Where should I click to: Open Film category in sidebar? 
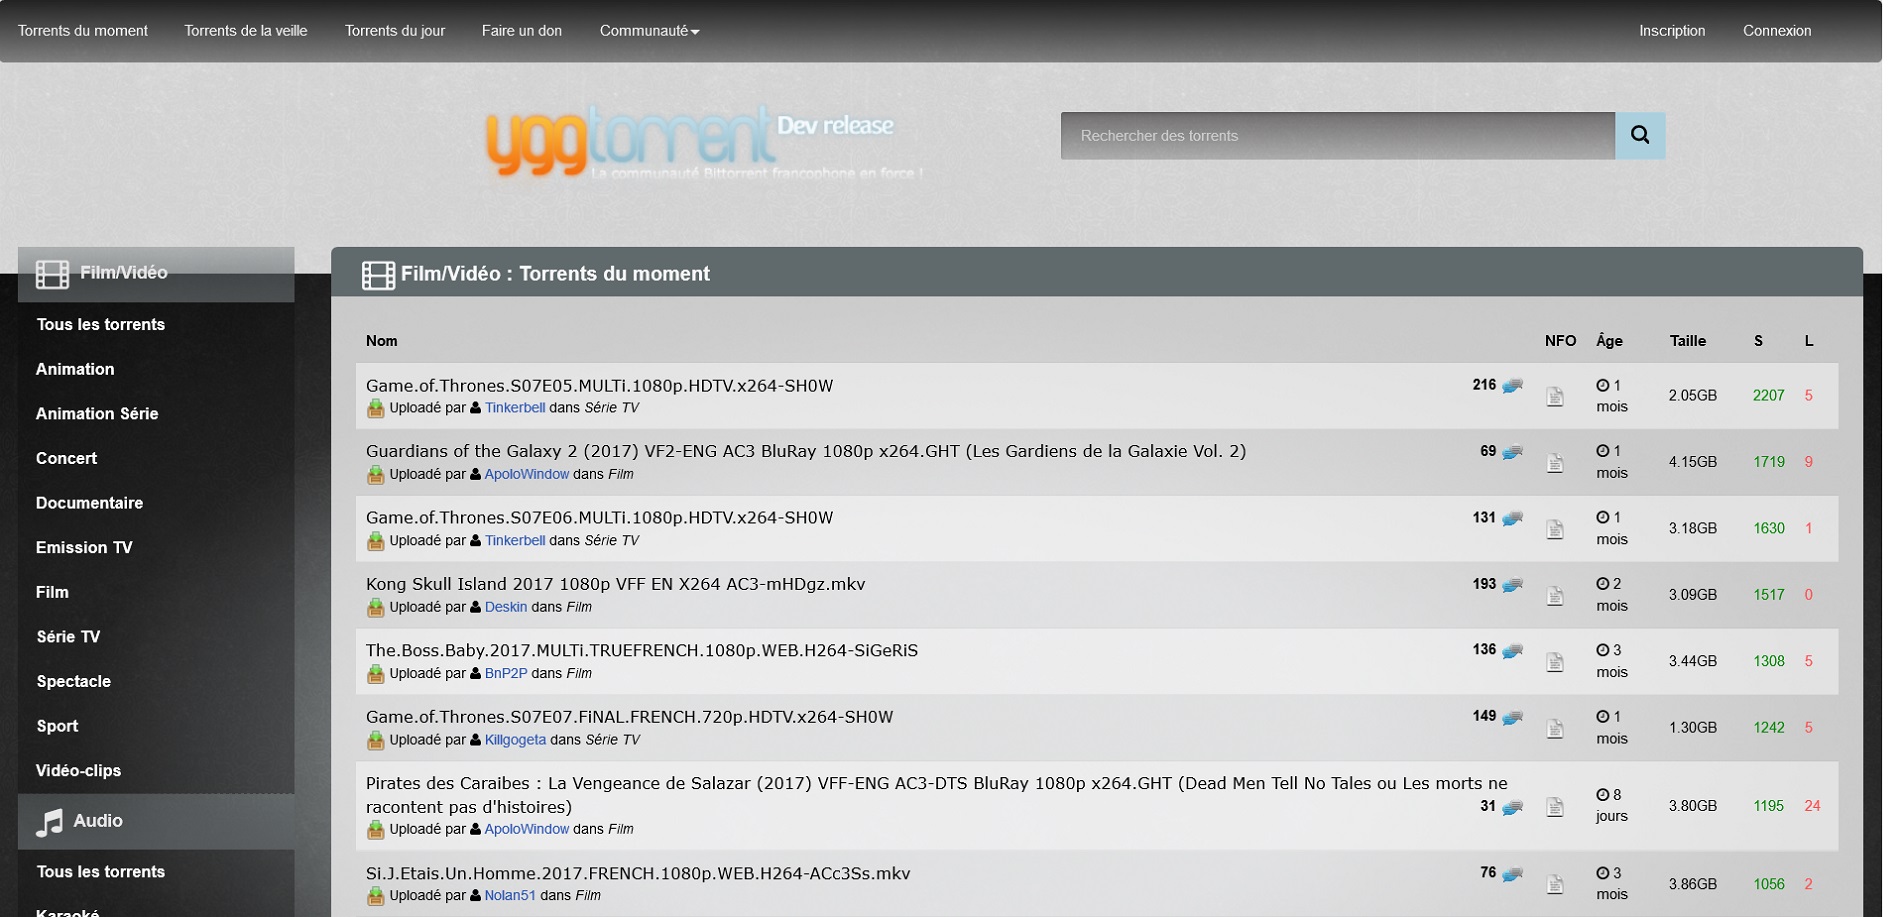pos(52,593)
